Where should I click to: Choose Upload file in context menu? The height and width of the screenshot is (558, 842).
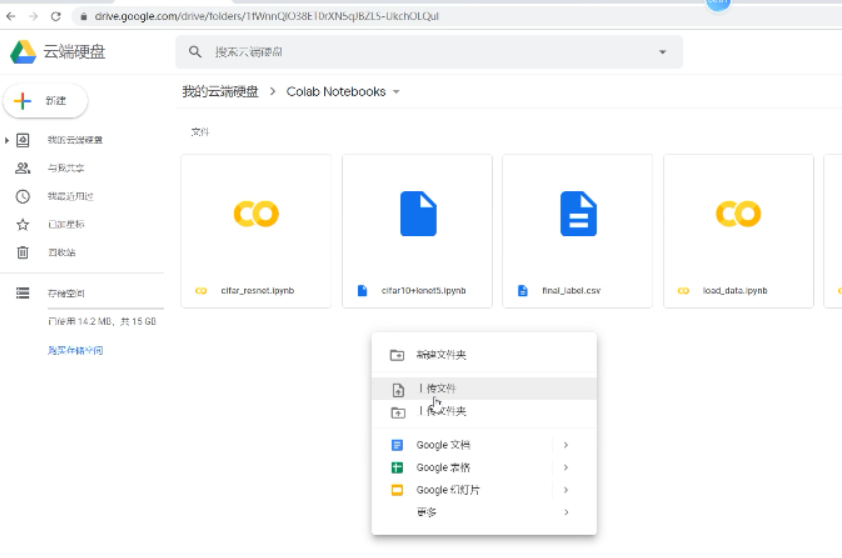(484, 389)
